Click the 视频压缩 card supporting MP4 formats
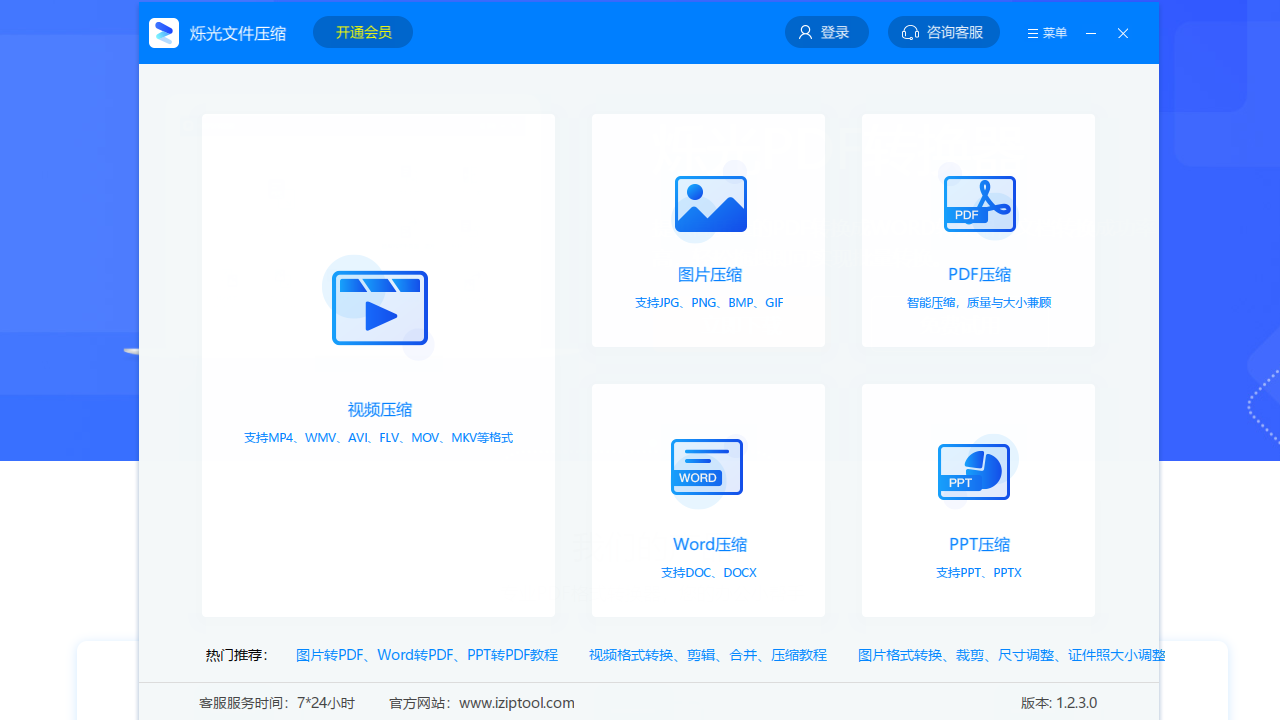 pos(379,365)
